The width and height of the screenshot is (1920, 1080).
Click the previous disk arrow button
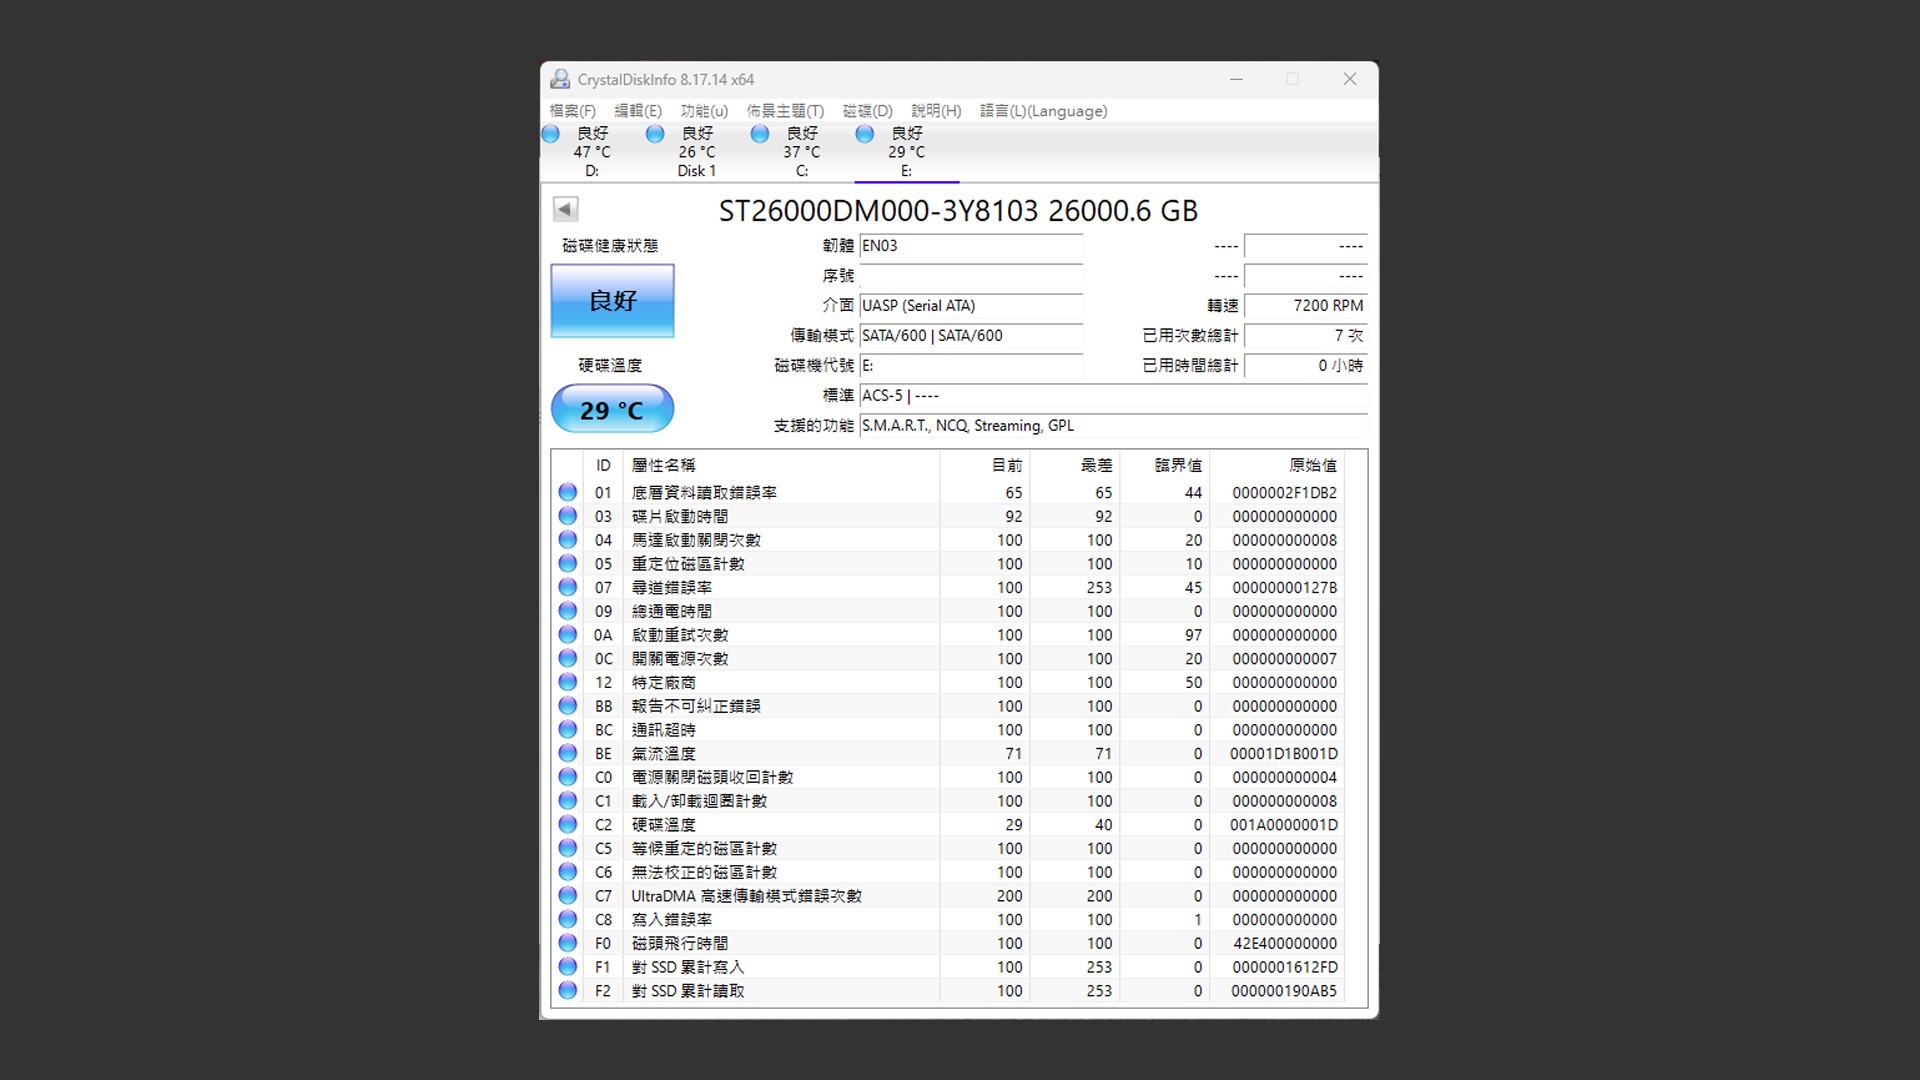click(x=565, y=209)
